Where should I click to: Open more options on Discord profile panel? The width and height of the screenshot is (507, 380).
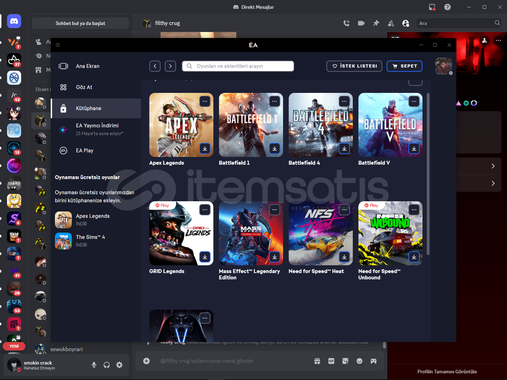click(x=498, y=40)
